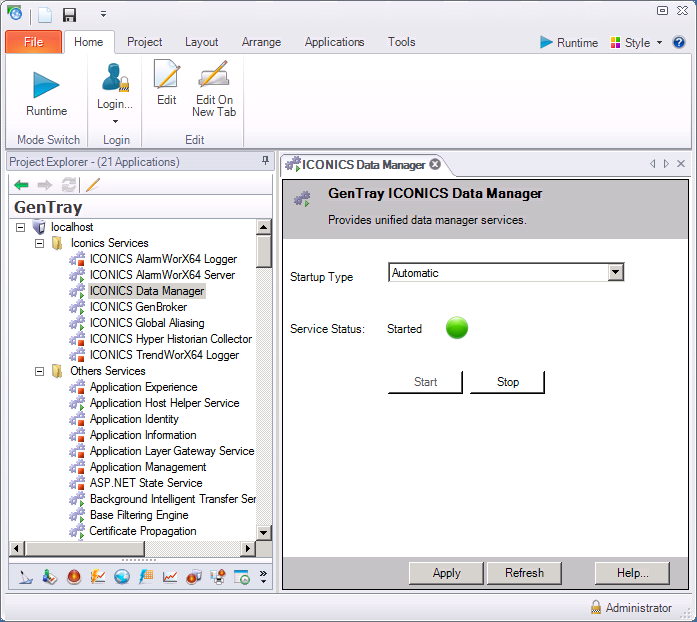Image resolution: width=697 pixels, height=622 pixels.
Task: Click the Edit document pencil icon
Action: point(166,76)
